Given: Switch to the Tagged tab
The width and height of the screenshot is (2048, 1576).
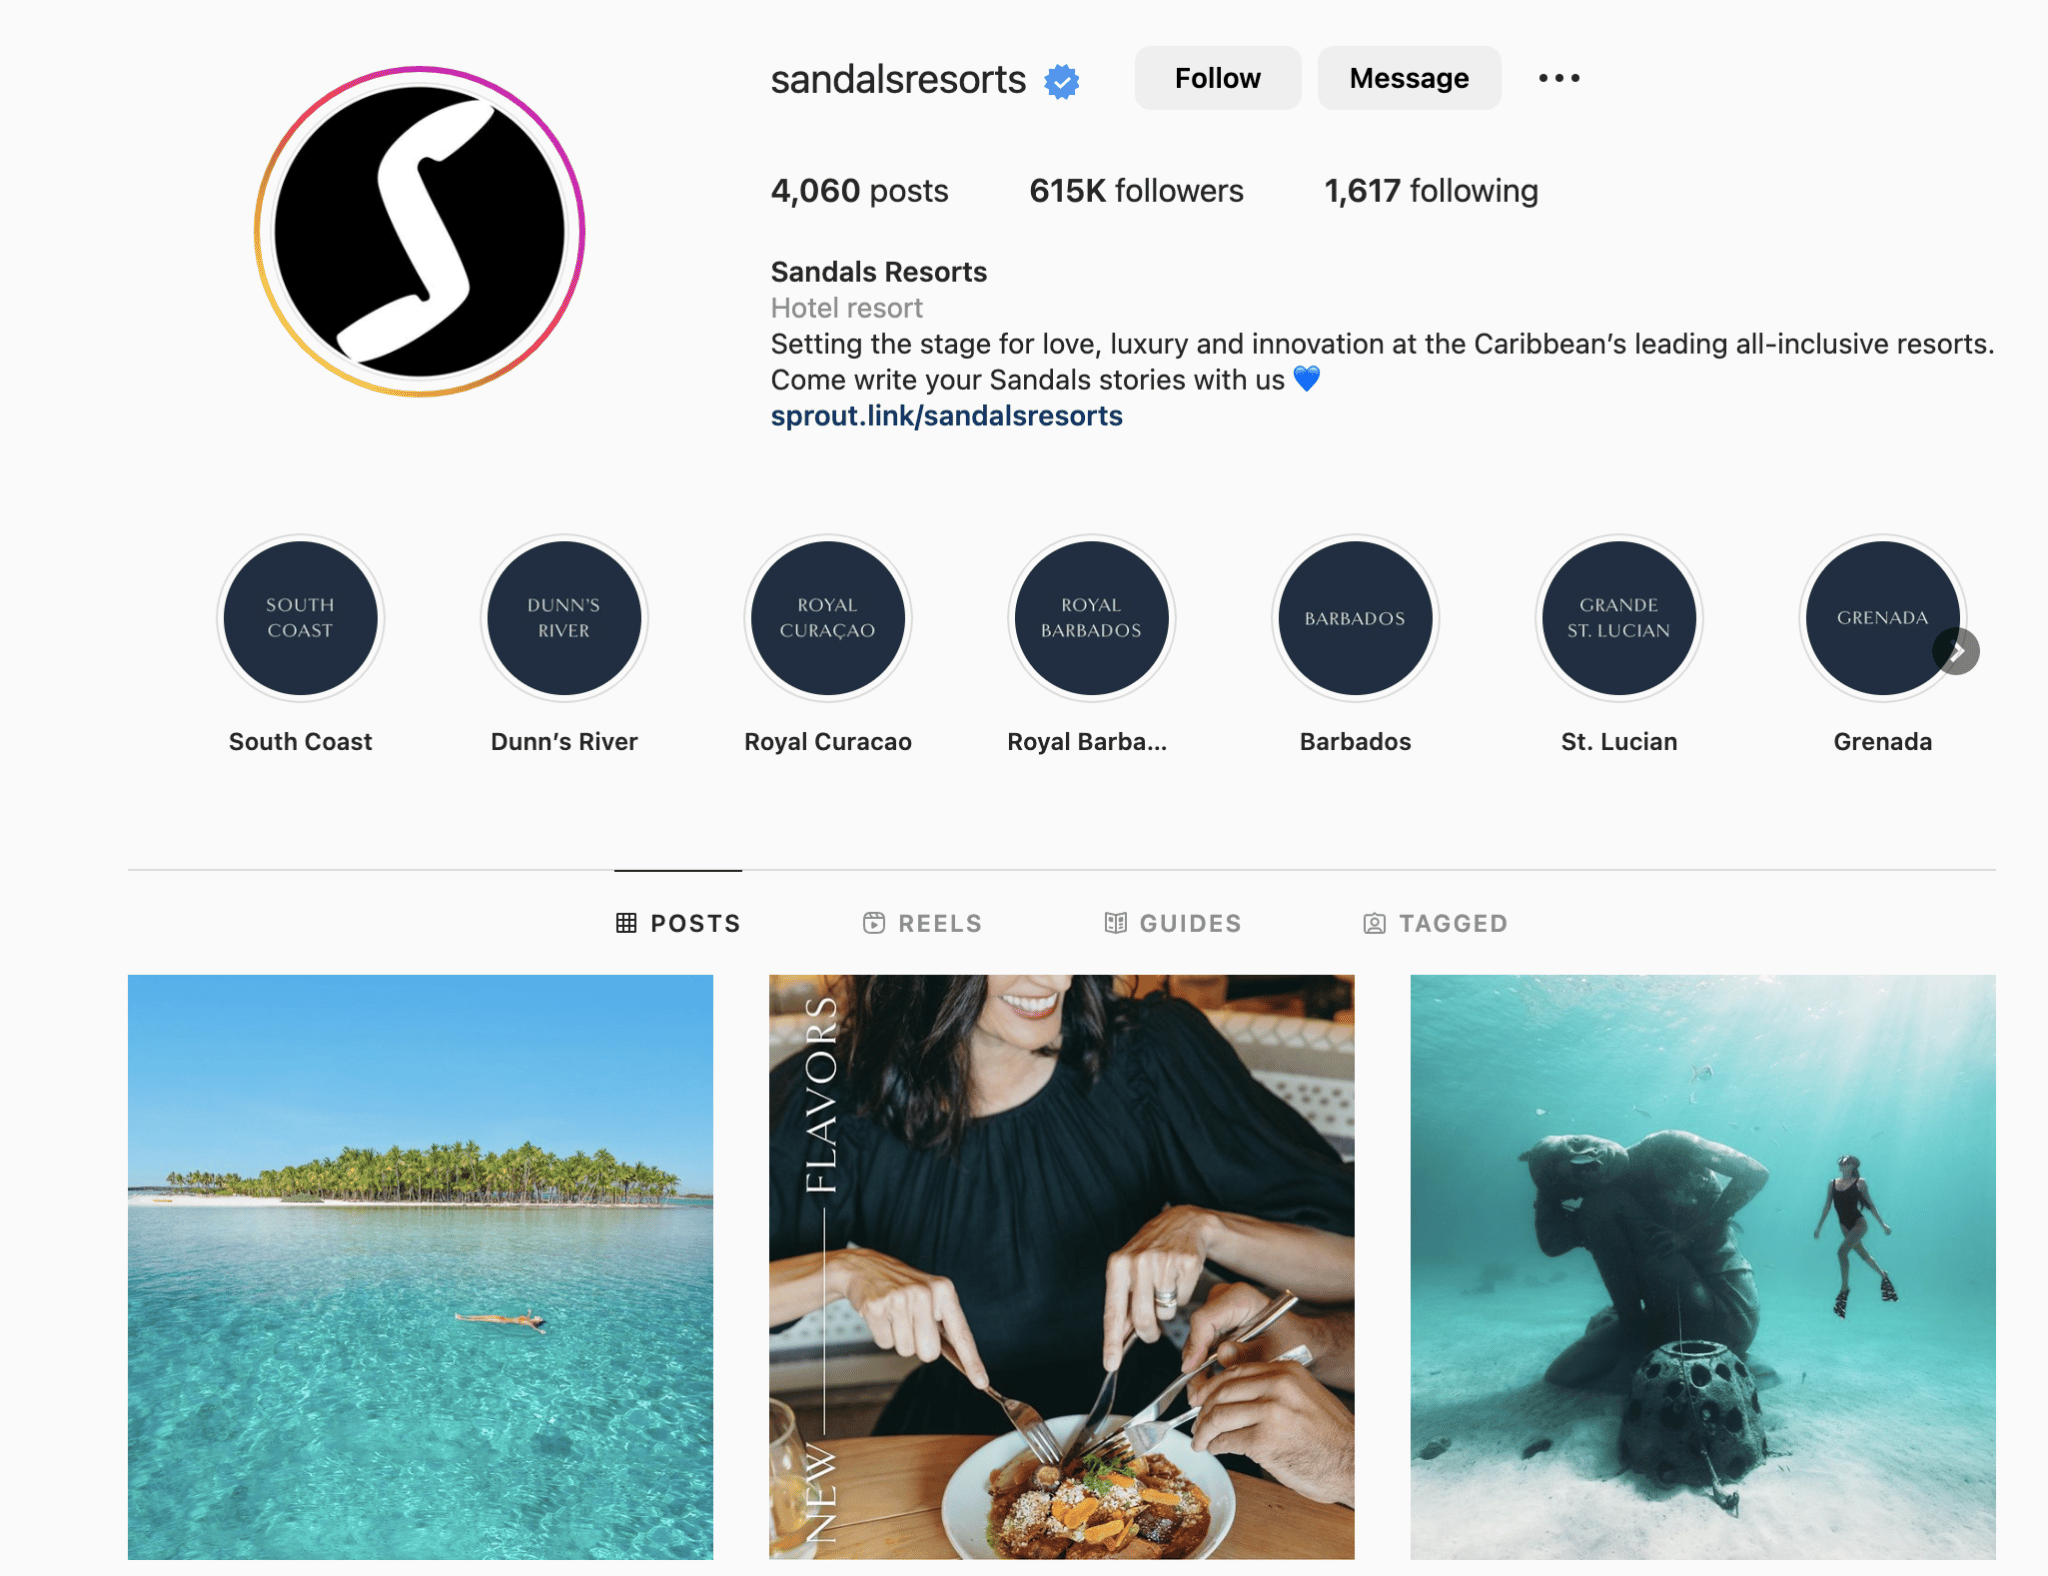Looking at the screenshot, I should pos(1435,923).
